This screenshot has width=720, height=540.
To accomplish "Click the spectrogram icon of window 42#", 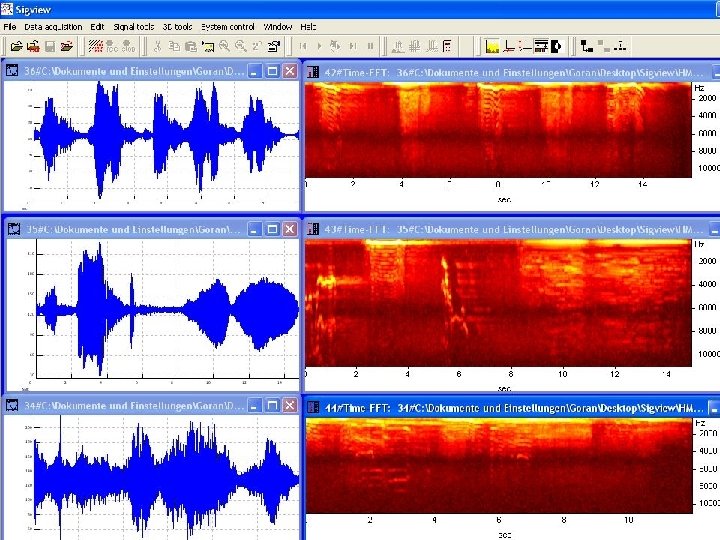I will point(313,72).
